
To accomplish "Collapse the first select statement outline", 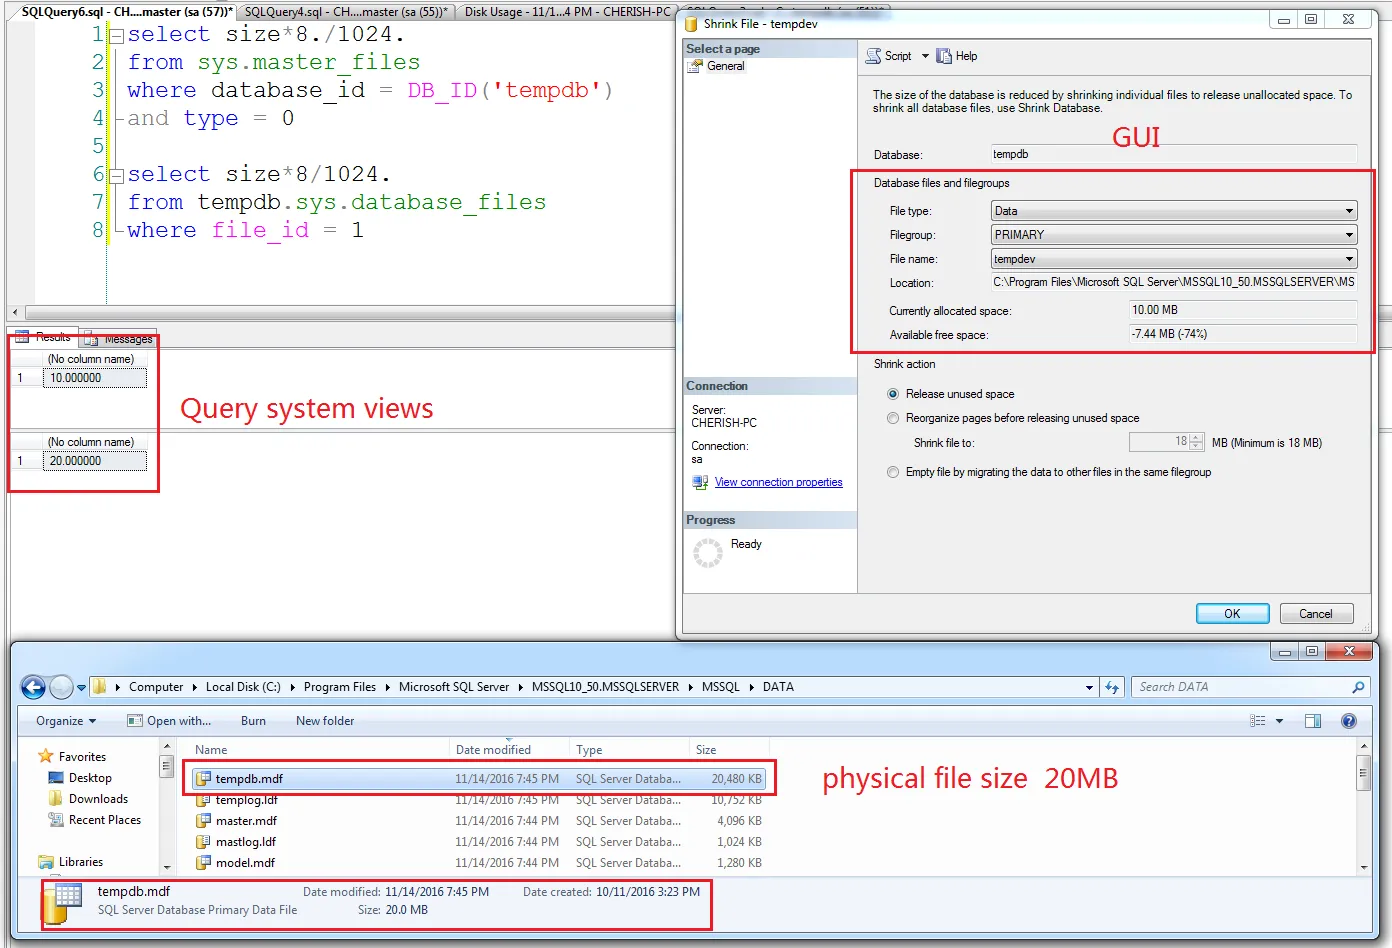I will (x=117, y=35).
